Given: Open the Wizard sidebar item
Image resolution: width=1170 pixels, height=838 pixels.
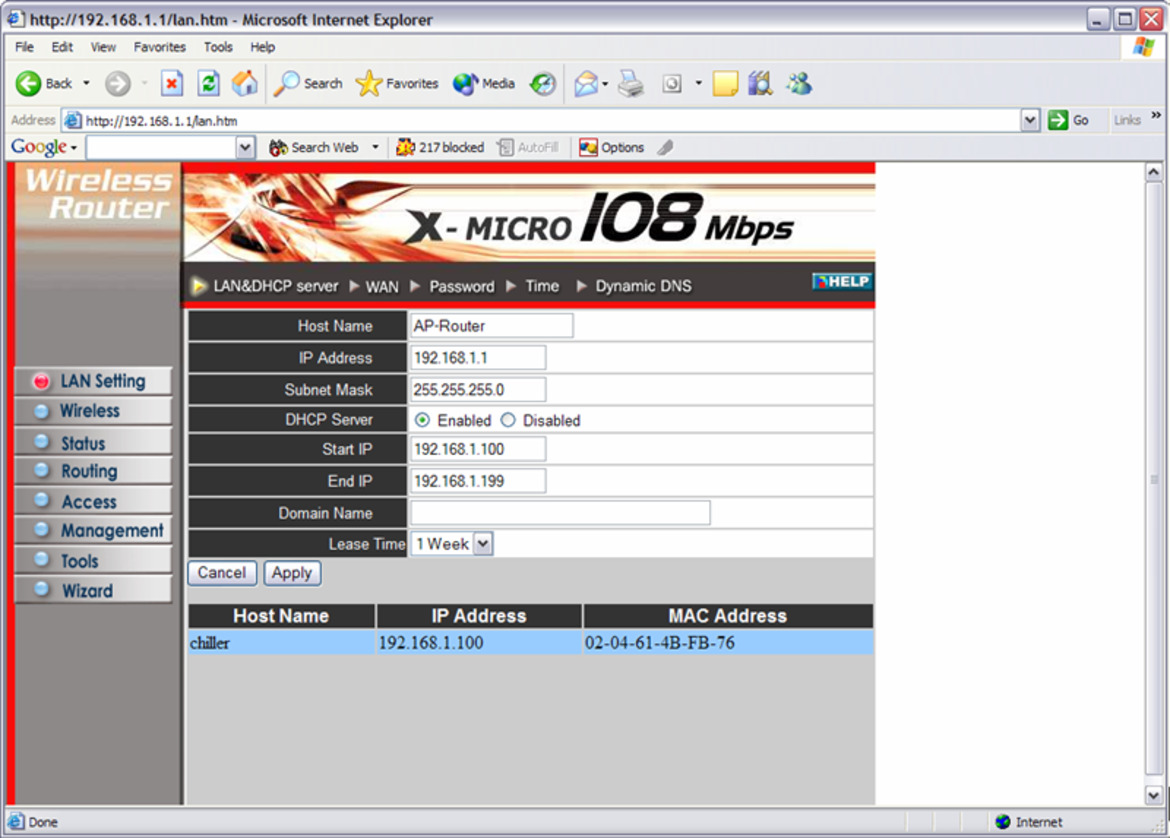Looking at the screenshot, I should [x=93, y=590].
